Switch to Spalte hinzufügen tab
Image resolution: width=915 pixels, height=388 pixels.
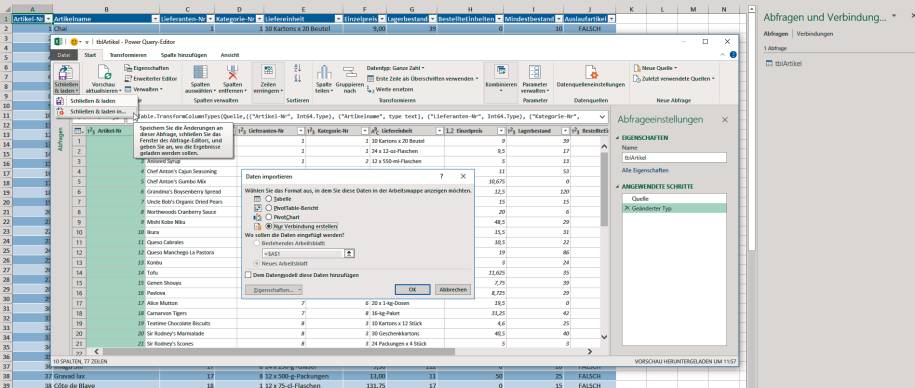click(184, 55)
